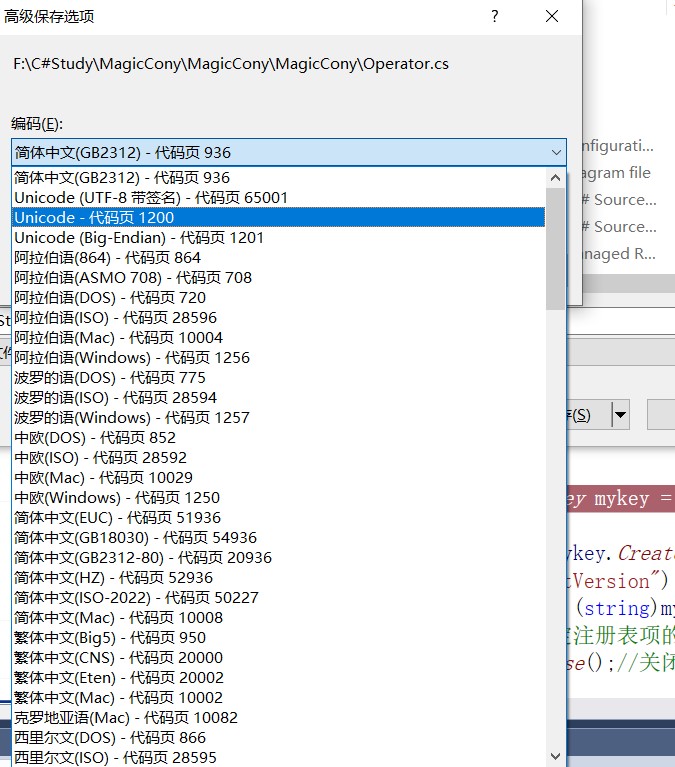675x767 pixels.
Task: Select 中欧(ISO) - 代码页 28592
Action: pos(278,458)
